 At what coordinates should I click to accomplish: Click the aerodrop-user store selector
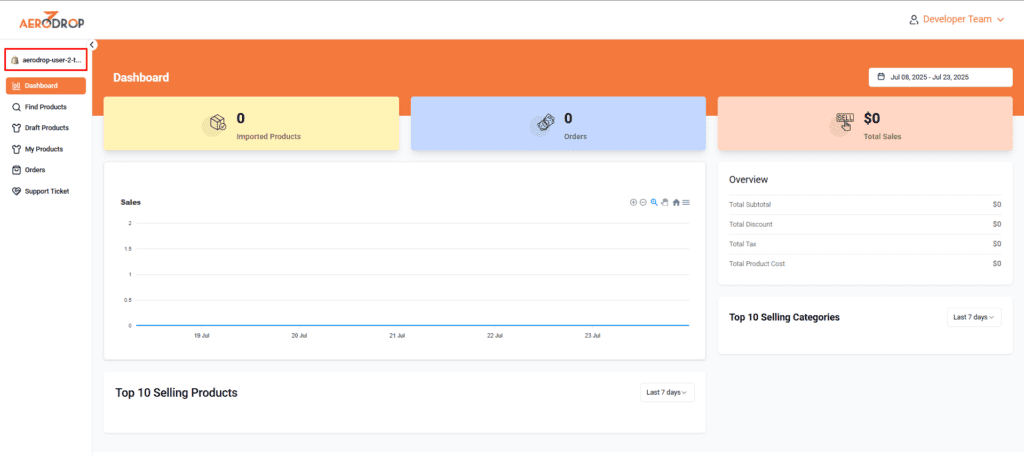click(45, 60)
